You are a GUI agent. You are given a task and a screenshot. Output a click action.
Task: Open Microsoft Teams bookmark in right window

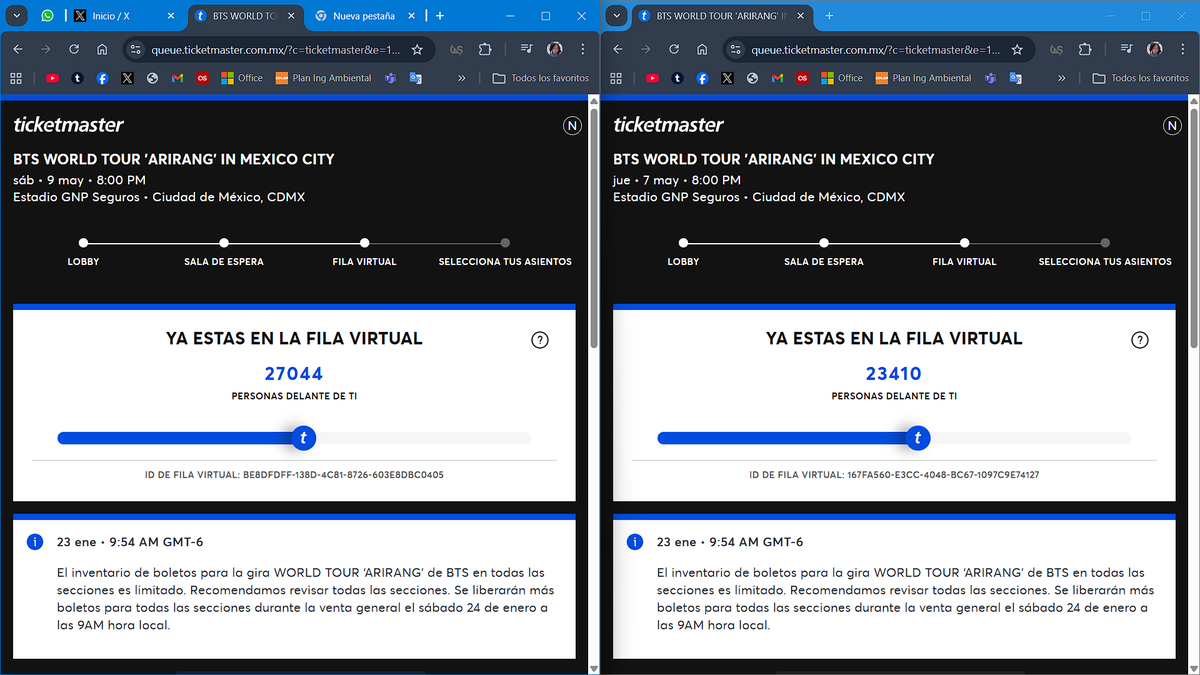[x=990, y=78]
